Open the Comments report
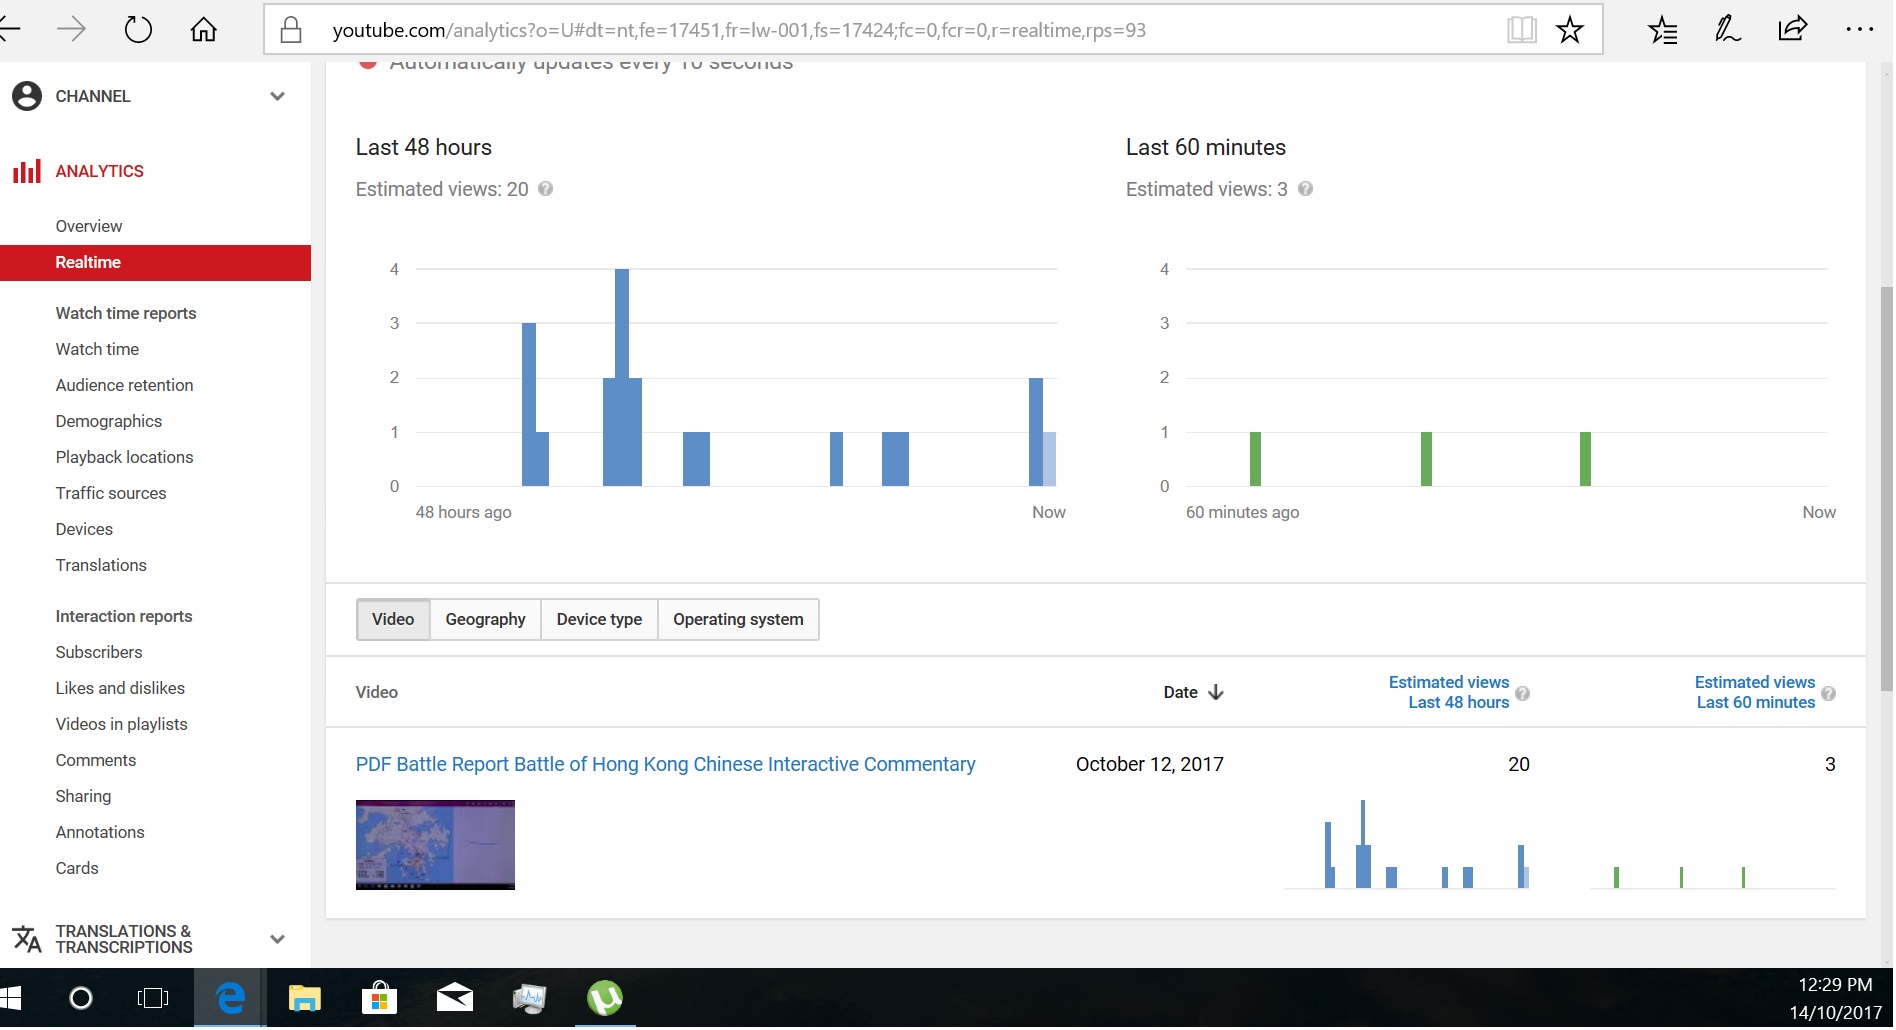1896x1030 pixels. tap(95, 760)
